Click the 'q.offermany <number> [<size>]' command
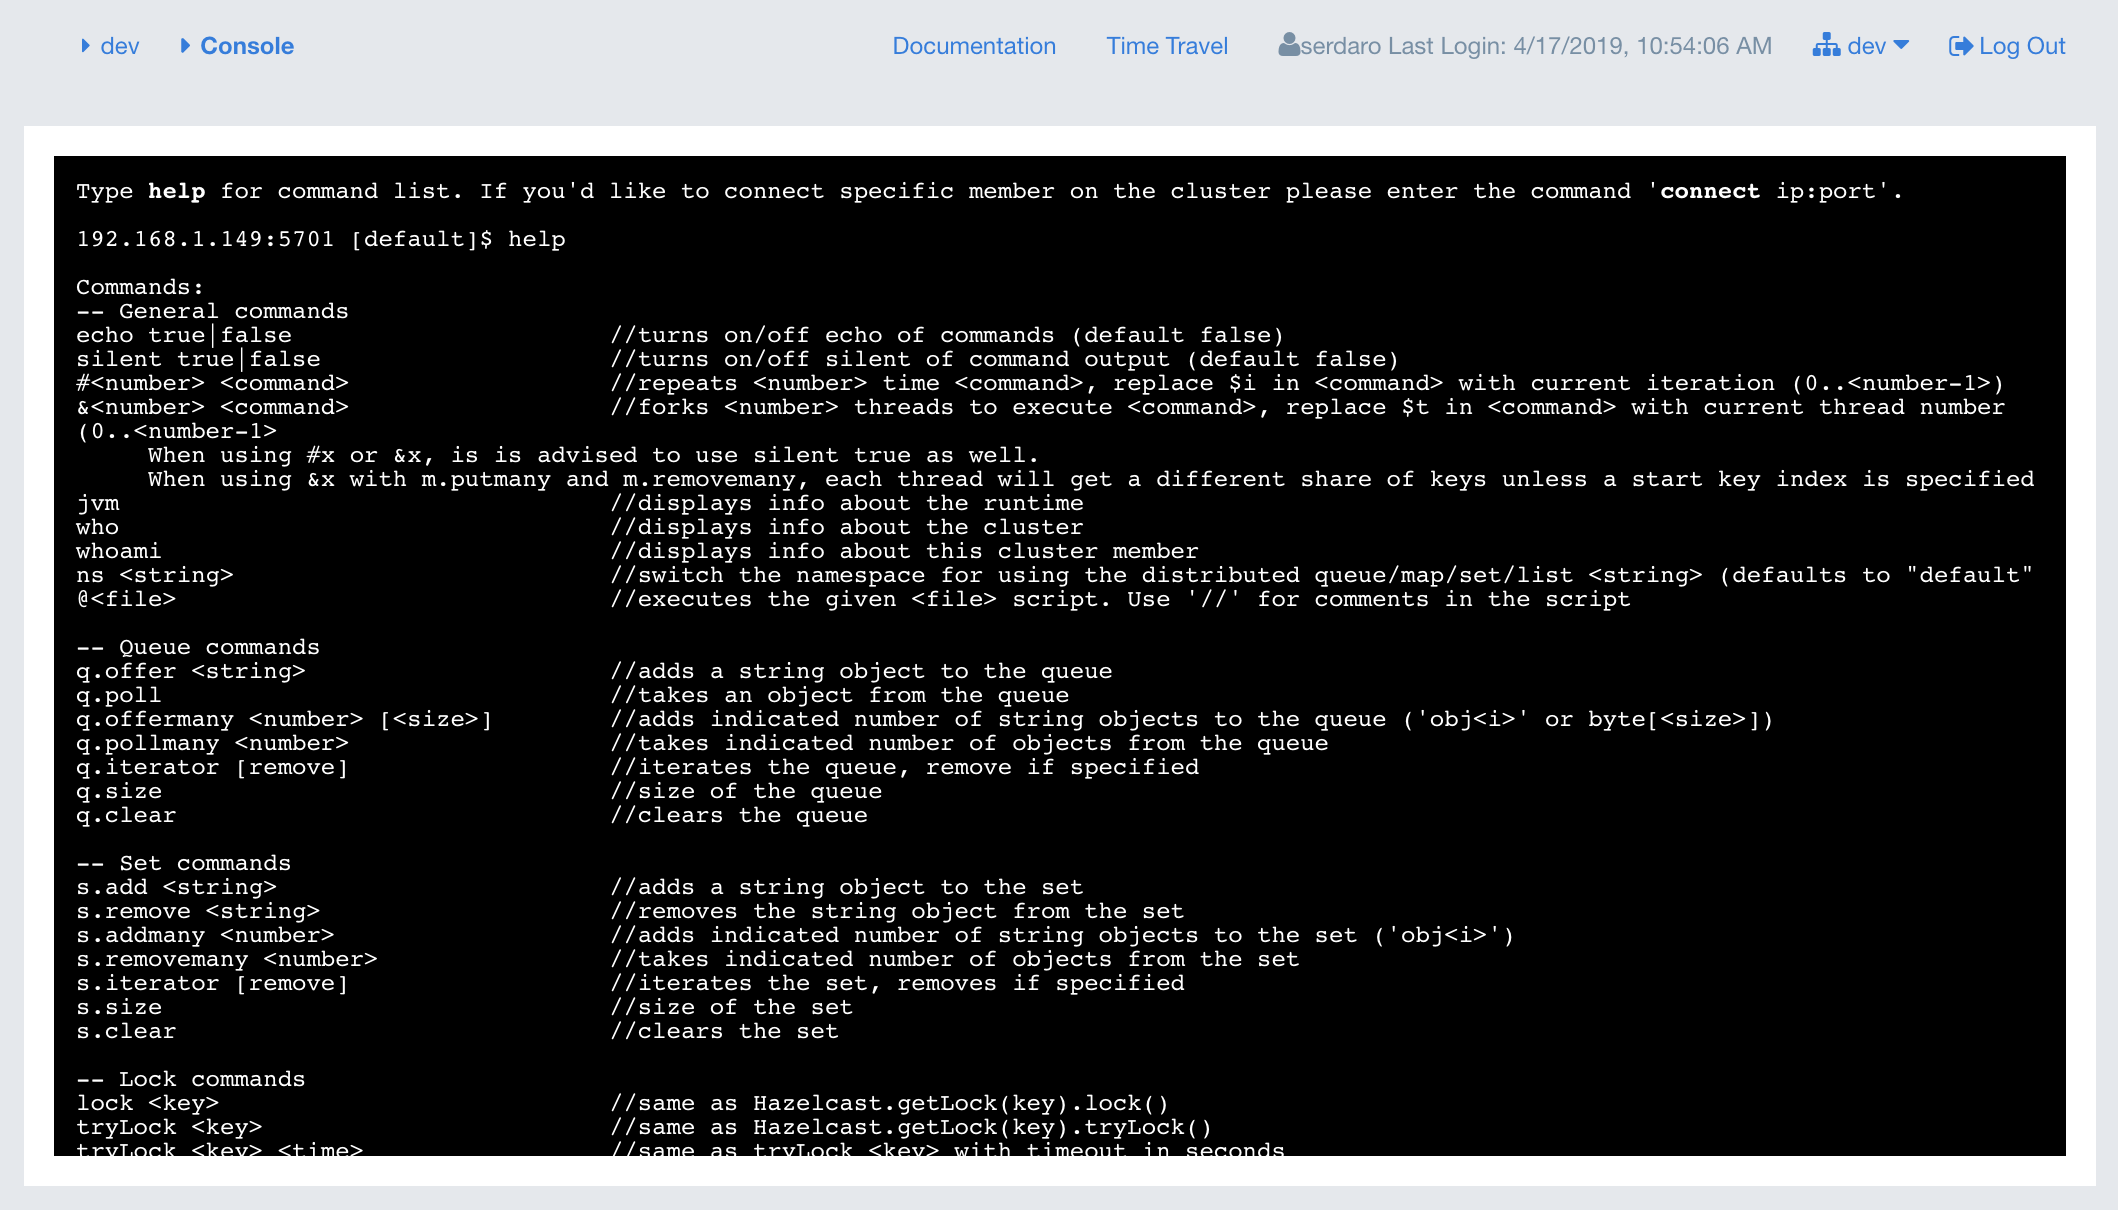Viewport: 2118px width, 1210px height. [284, 719]
